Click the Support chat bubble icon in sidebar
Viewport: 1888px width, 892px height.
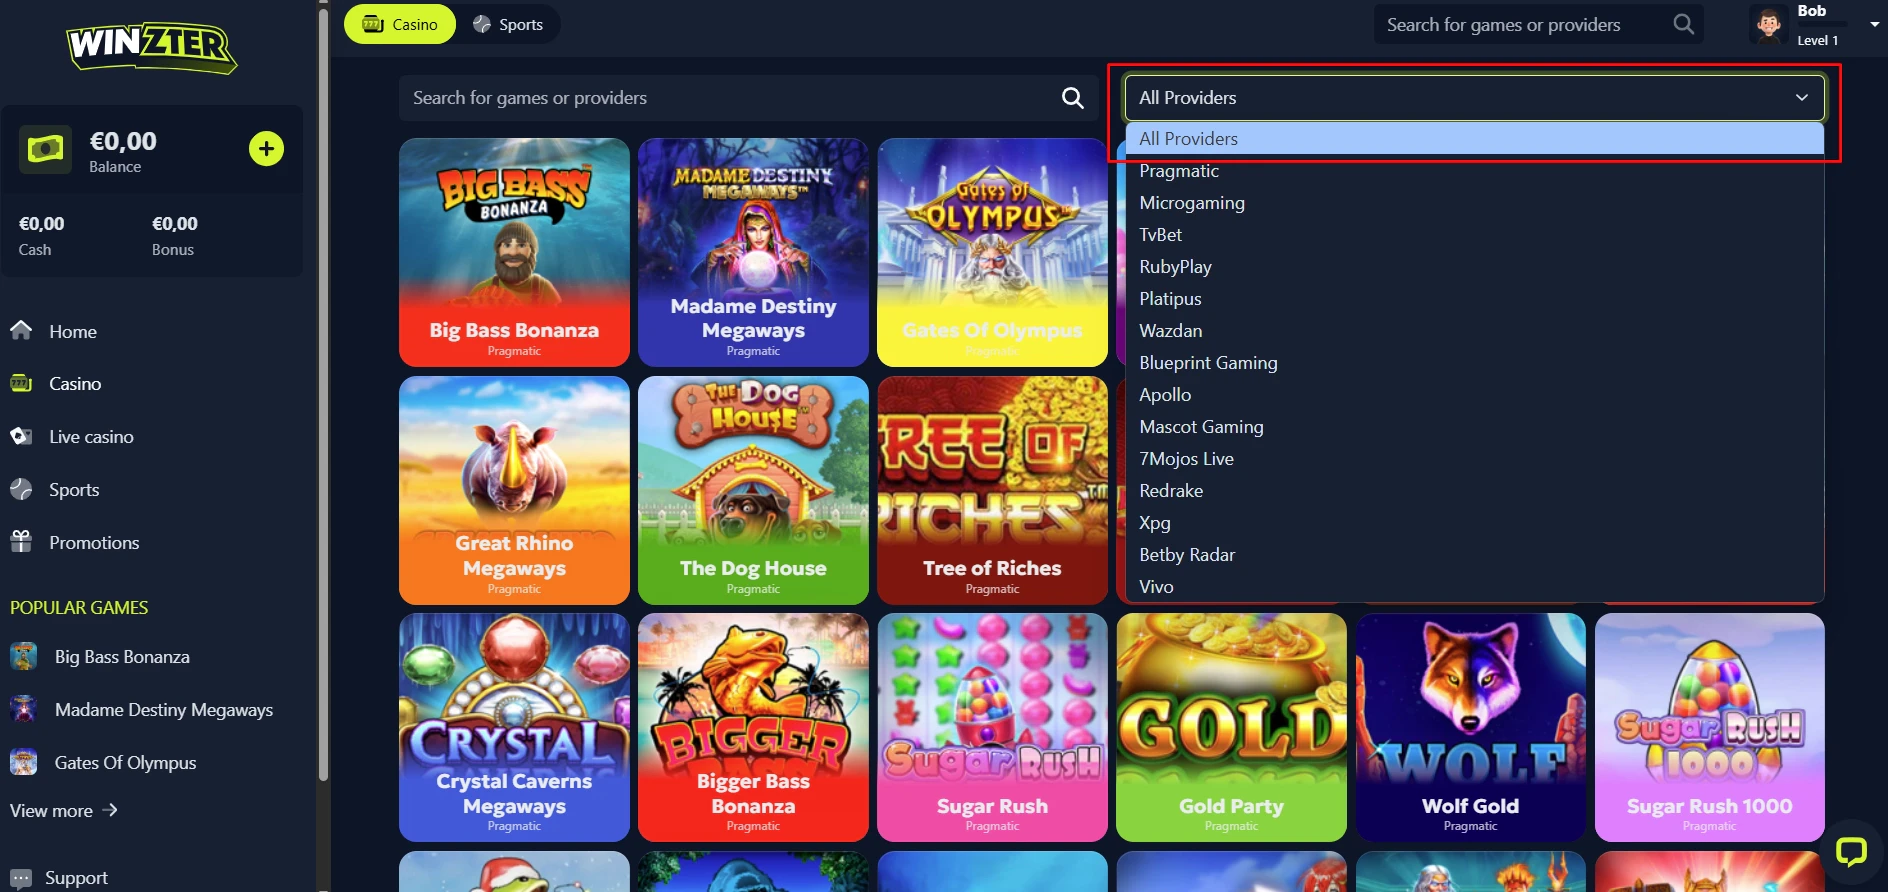pyautogui.click(x=21, y=878)
